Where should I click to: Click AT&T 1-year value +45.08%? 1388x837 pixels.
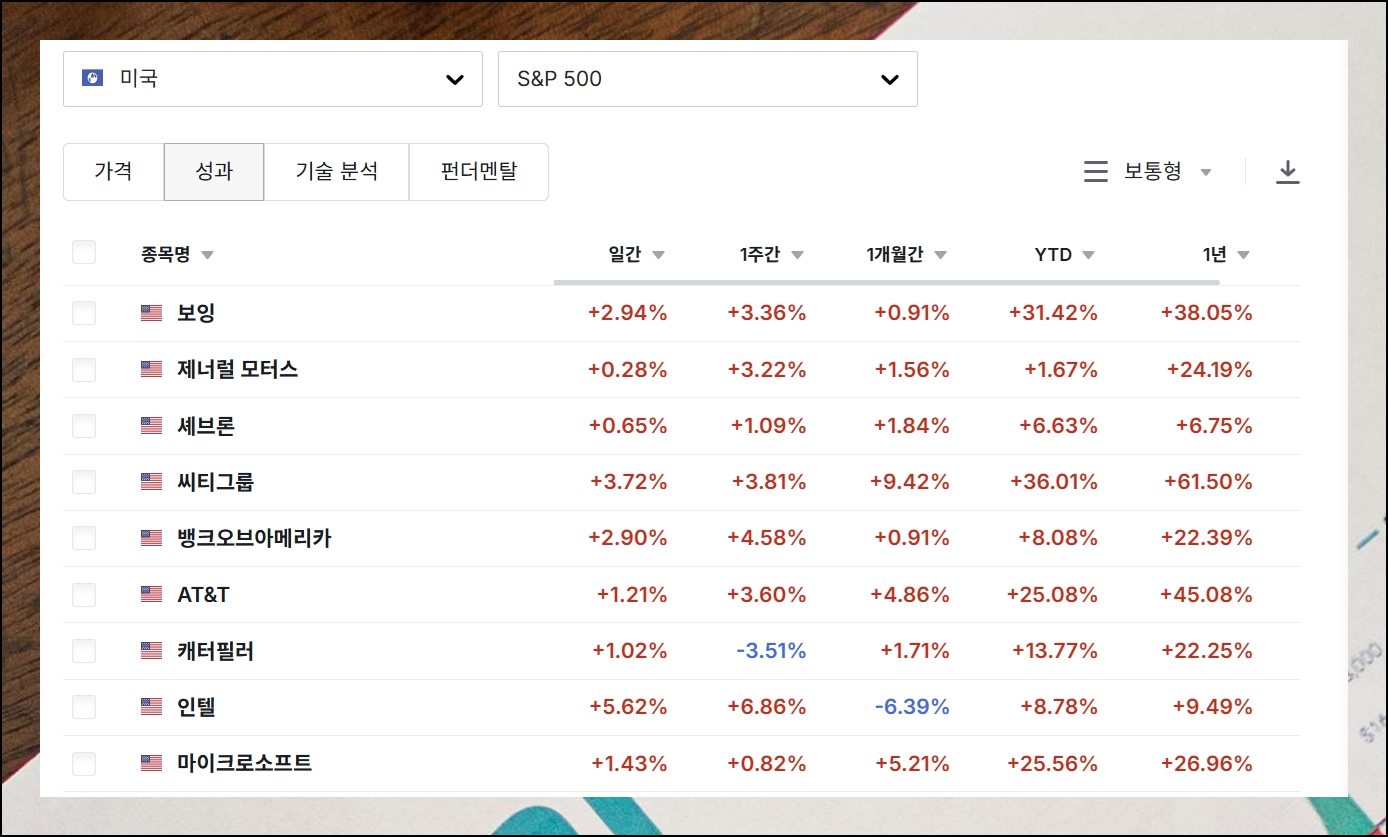point(1206,595)
